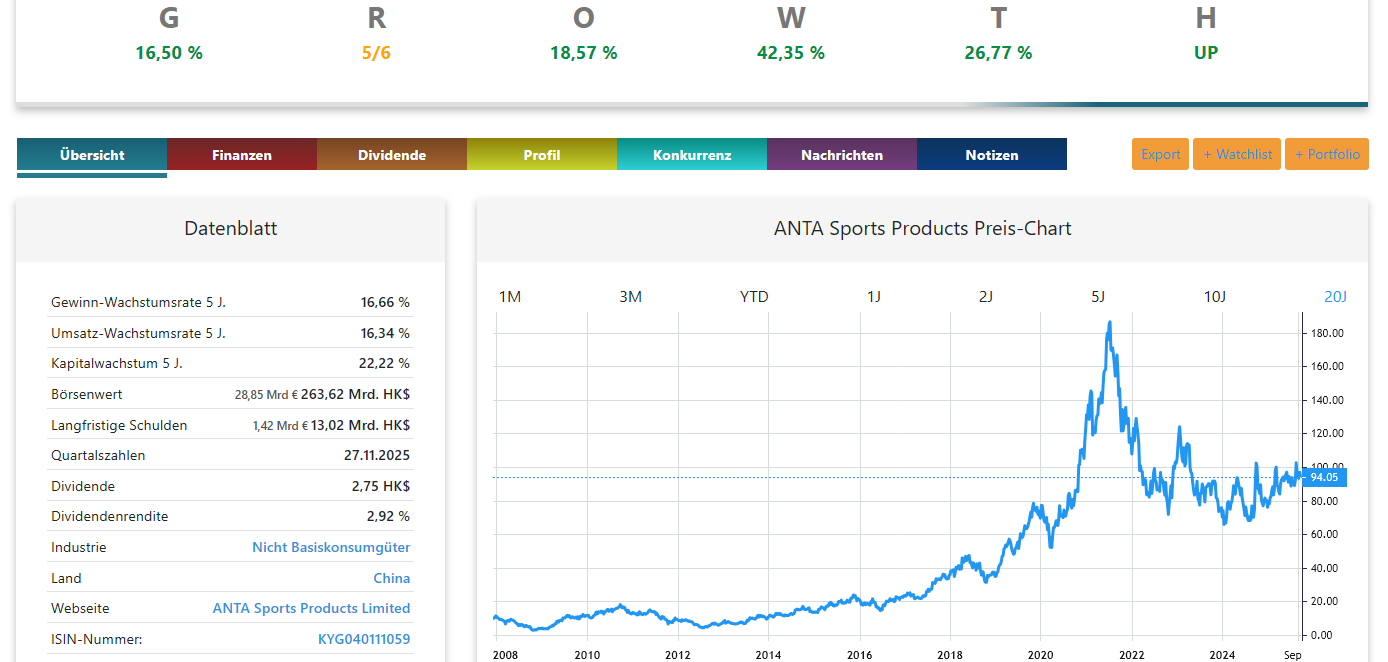Switch chart to YTD range
This screenshot has width=1388, height=662.
click(x=754, y=297)
